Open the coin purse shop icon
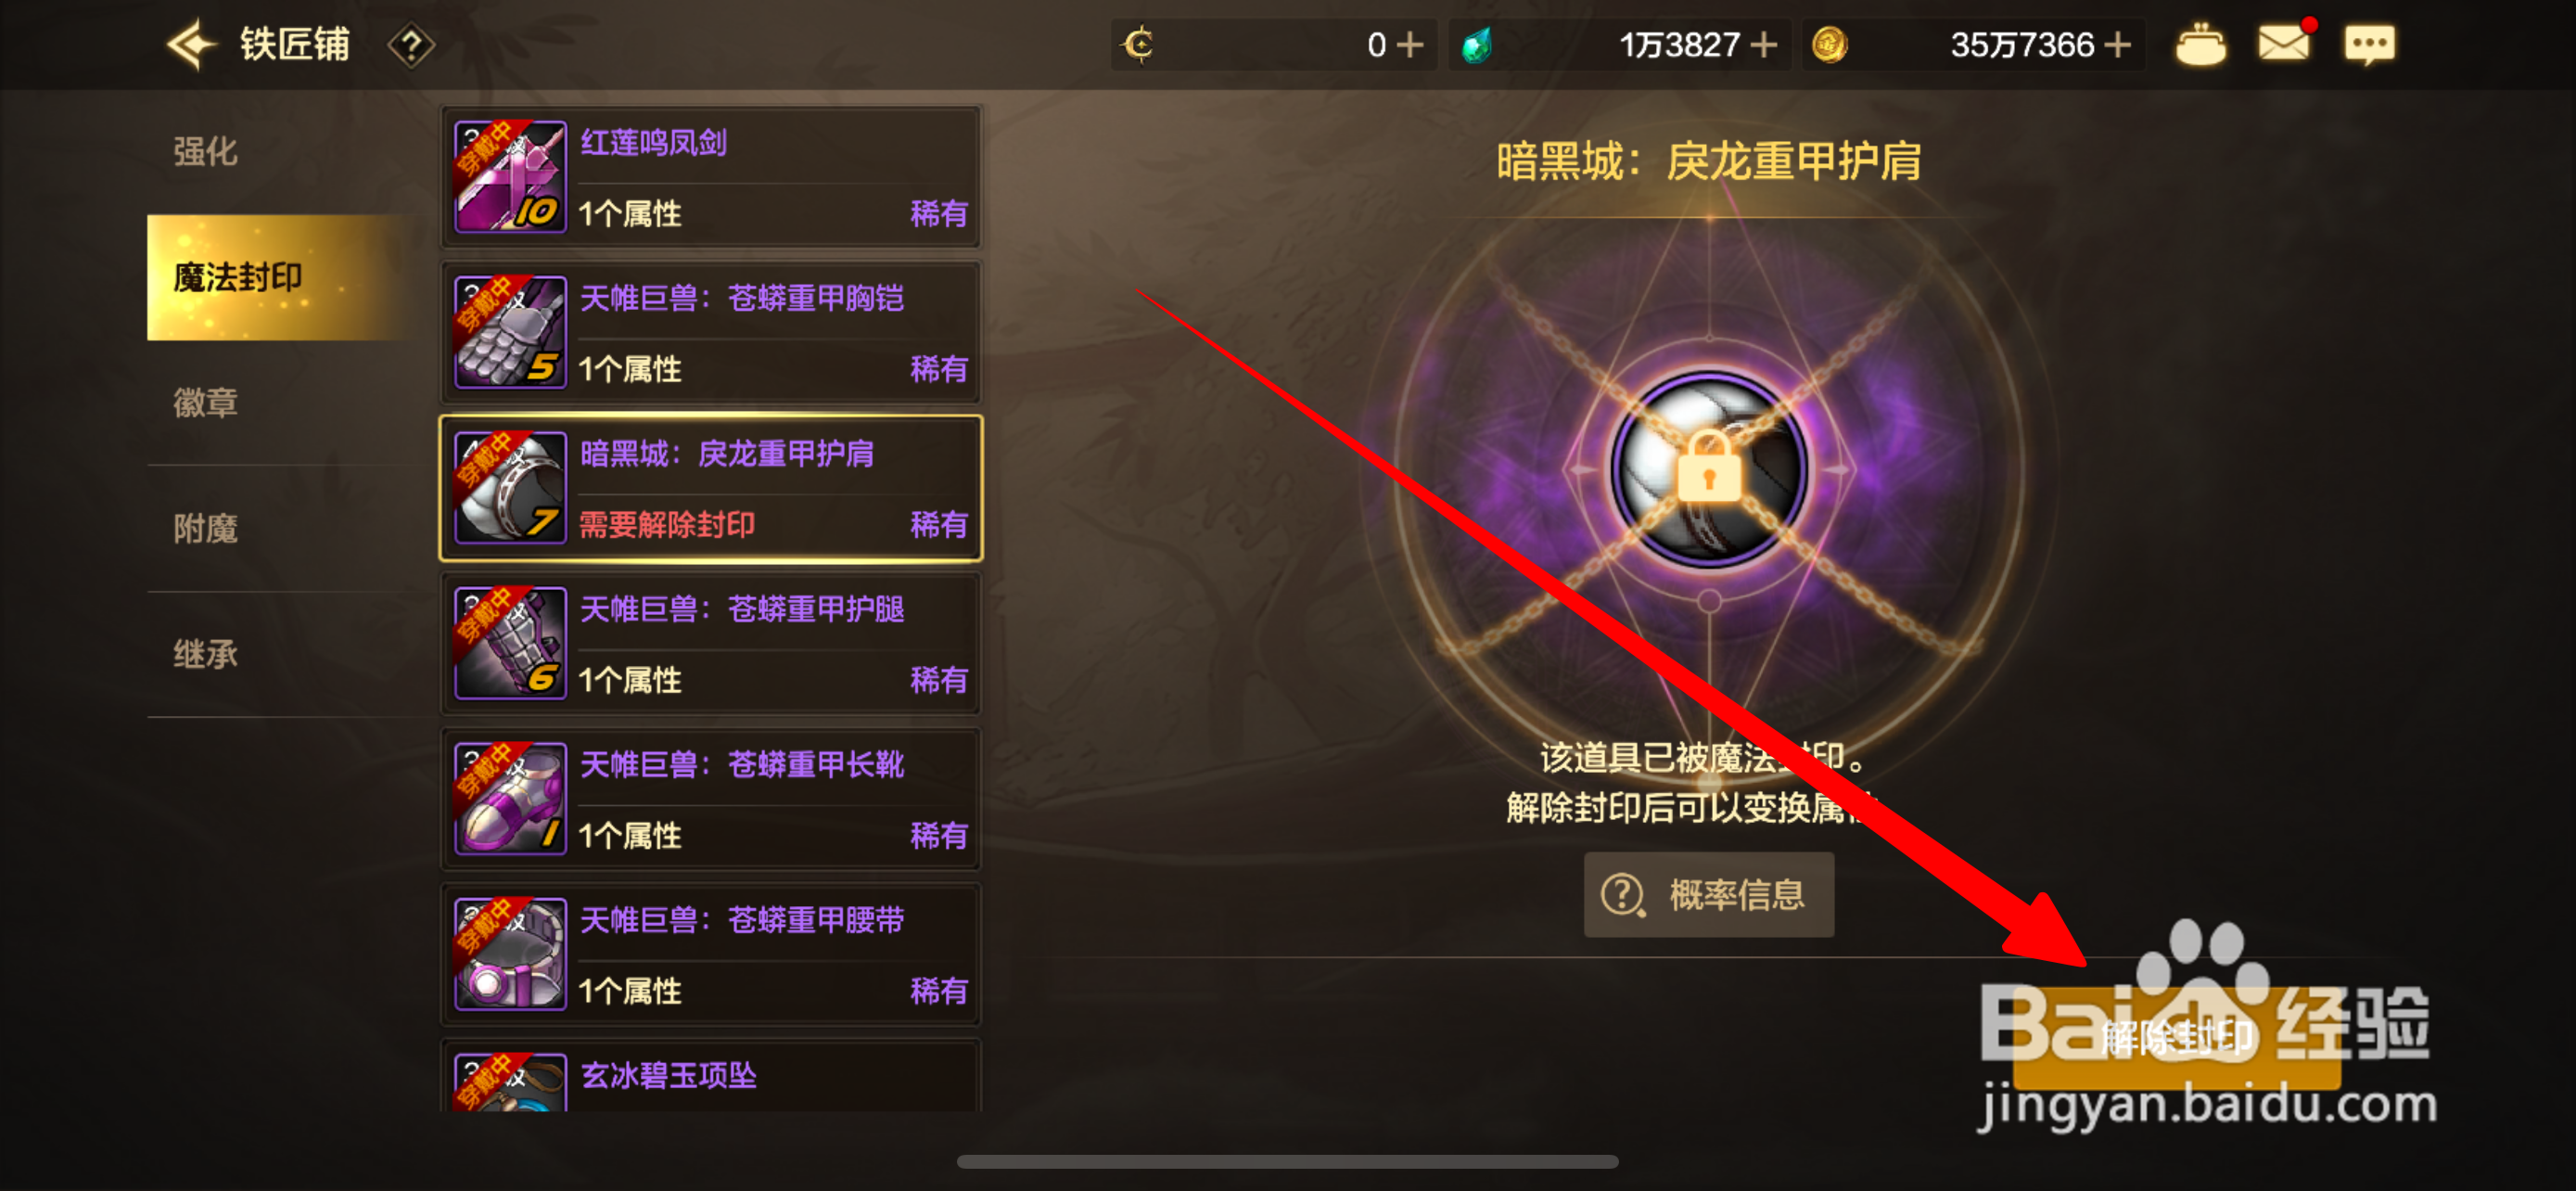The width and height of the screenshot is (2576, 1191). pyautogui.click(x=2200, y=45)
